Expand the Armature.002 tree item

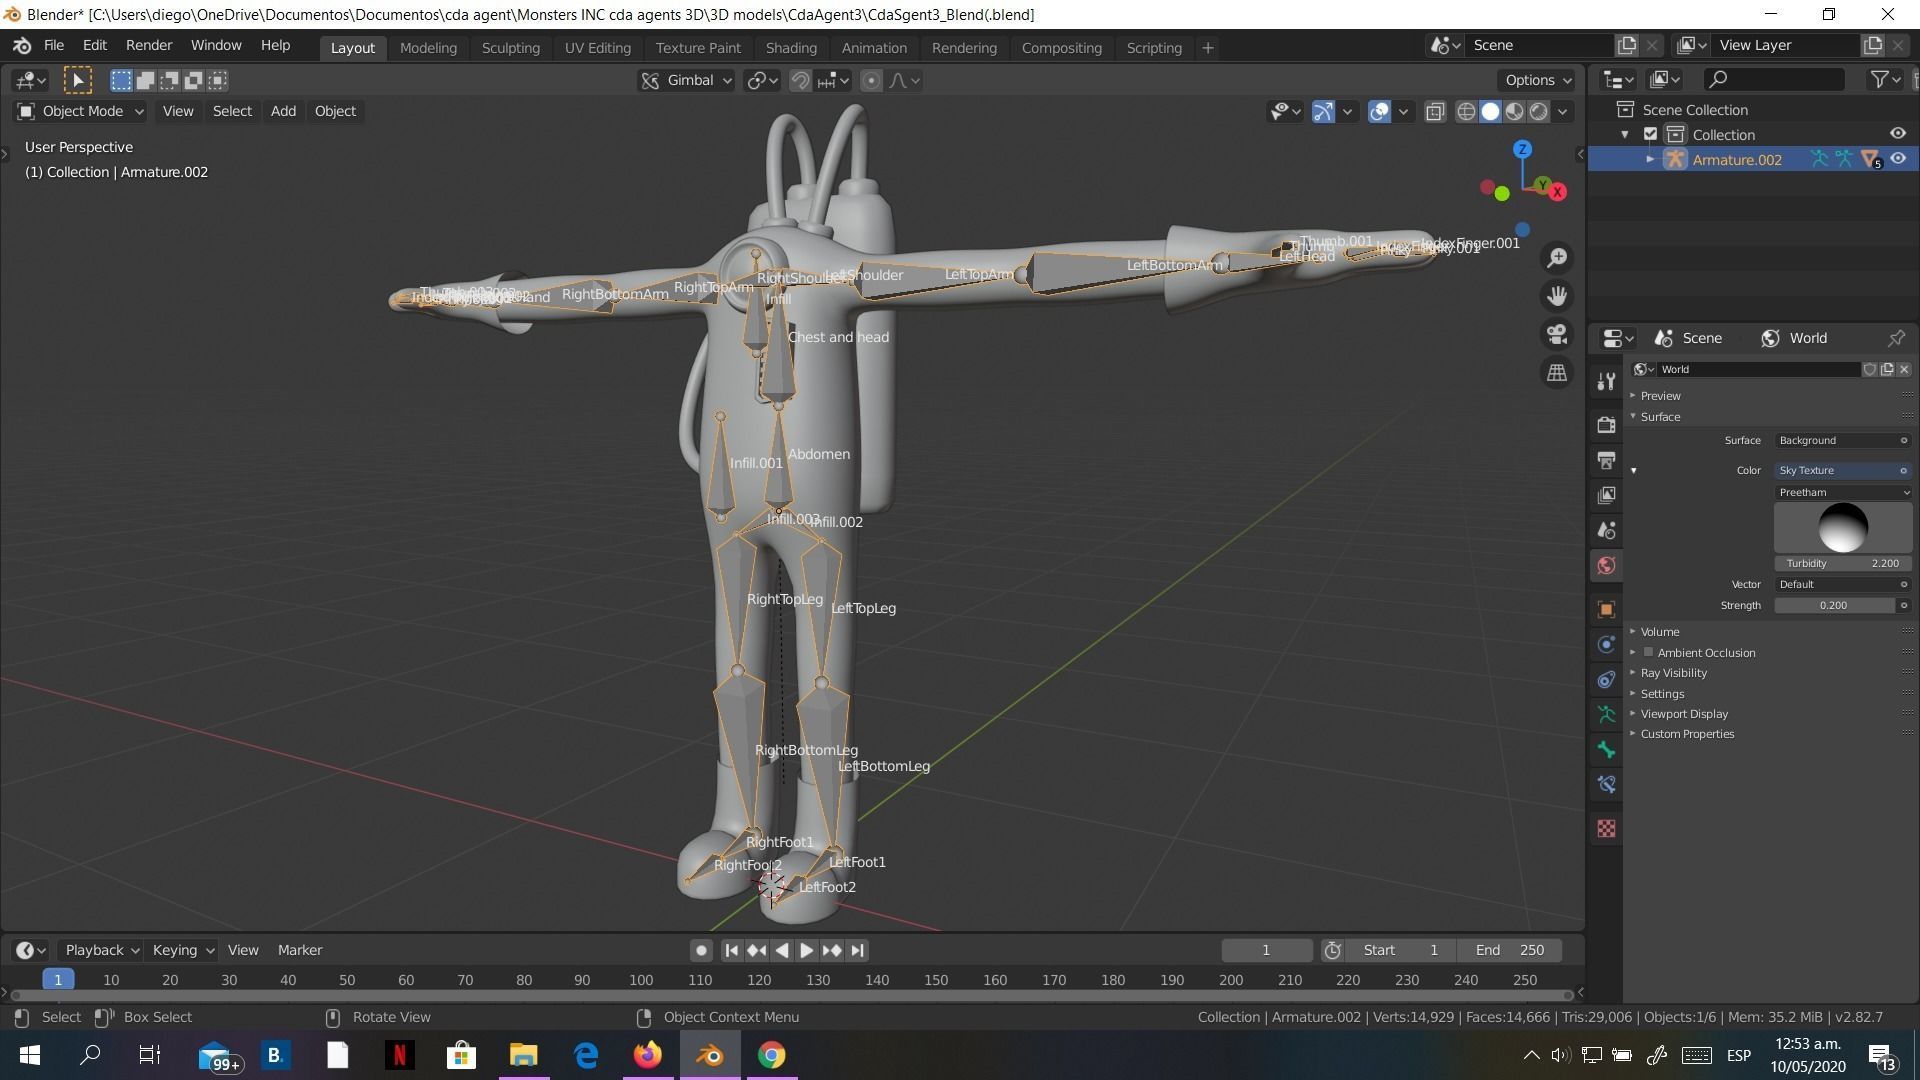1650,159
